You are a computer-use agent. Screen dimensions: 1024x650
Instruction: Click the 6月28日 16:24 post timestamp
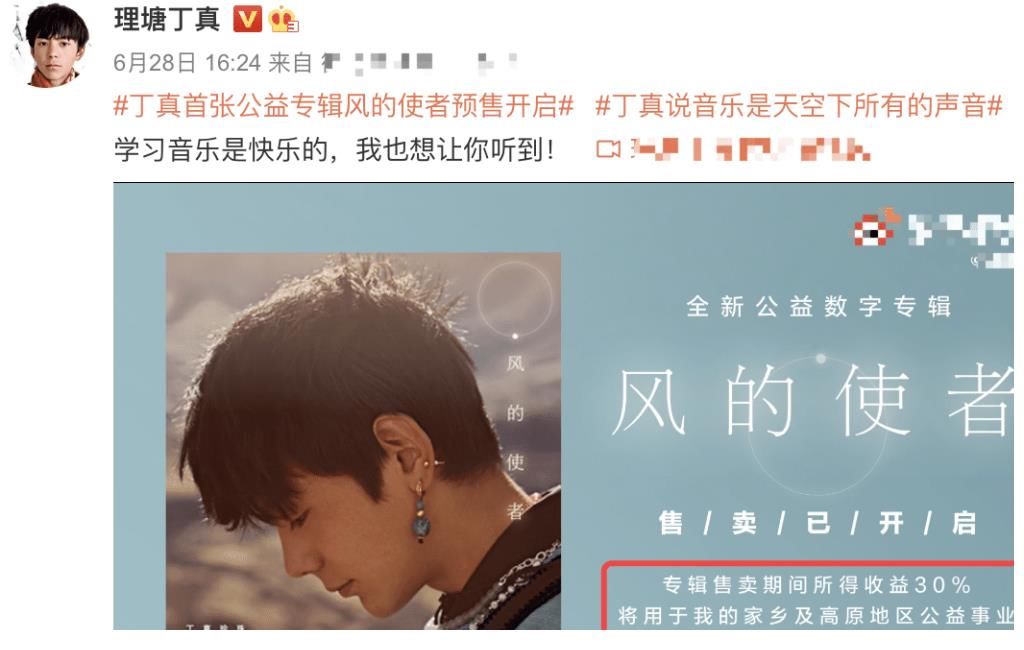point(187,63)
